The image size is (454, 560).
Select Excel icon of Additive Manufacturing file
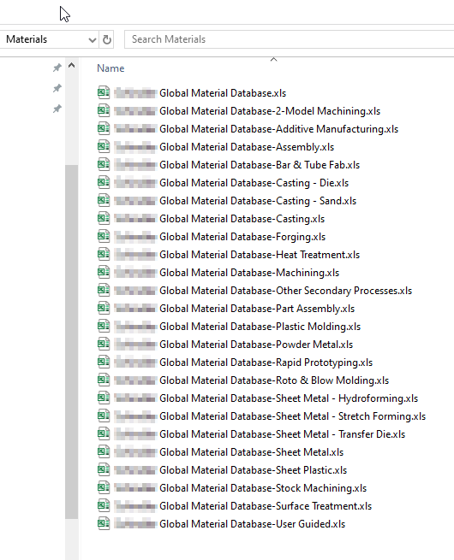[104, 128]
